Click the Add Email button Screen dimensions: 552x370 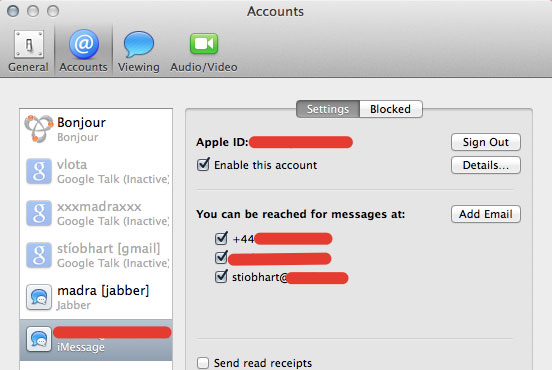coord(485,214)
